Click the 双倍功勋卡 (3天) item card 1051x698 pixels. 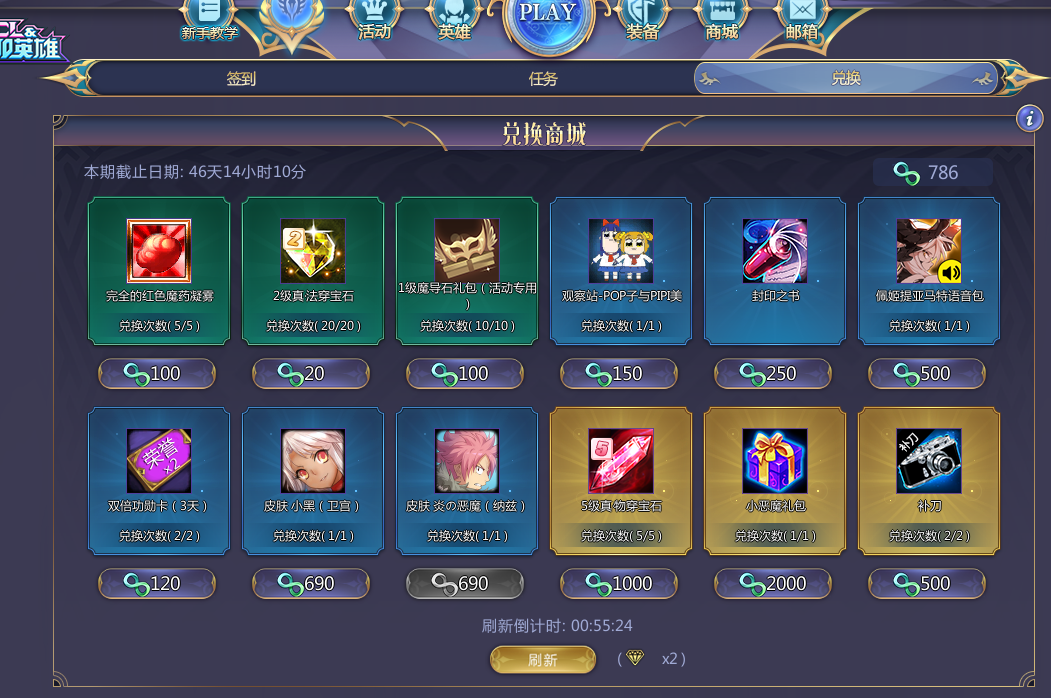[x=159, y=481]
